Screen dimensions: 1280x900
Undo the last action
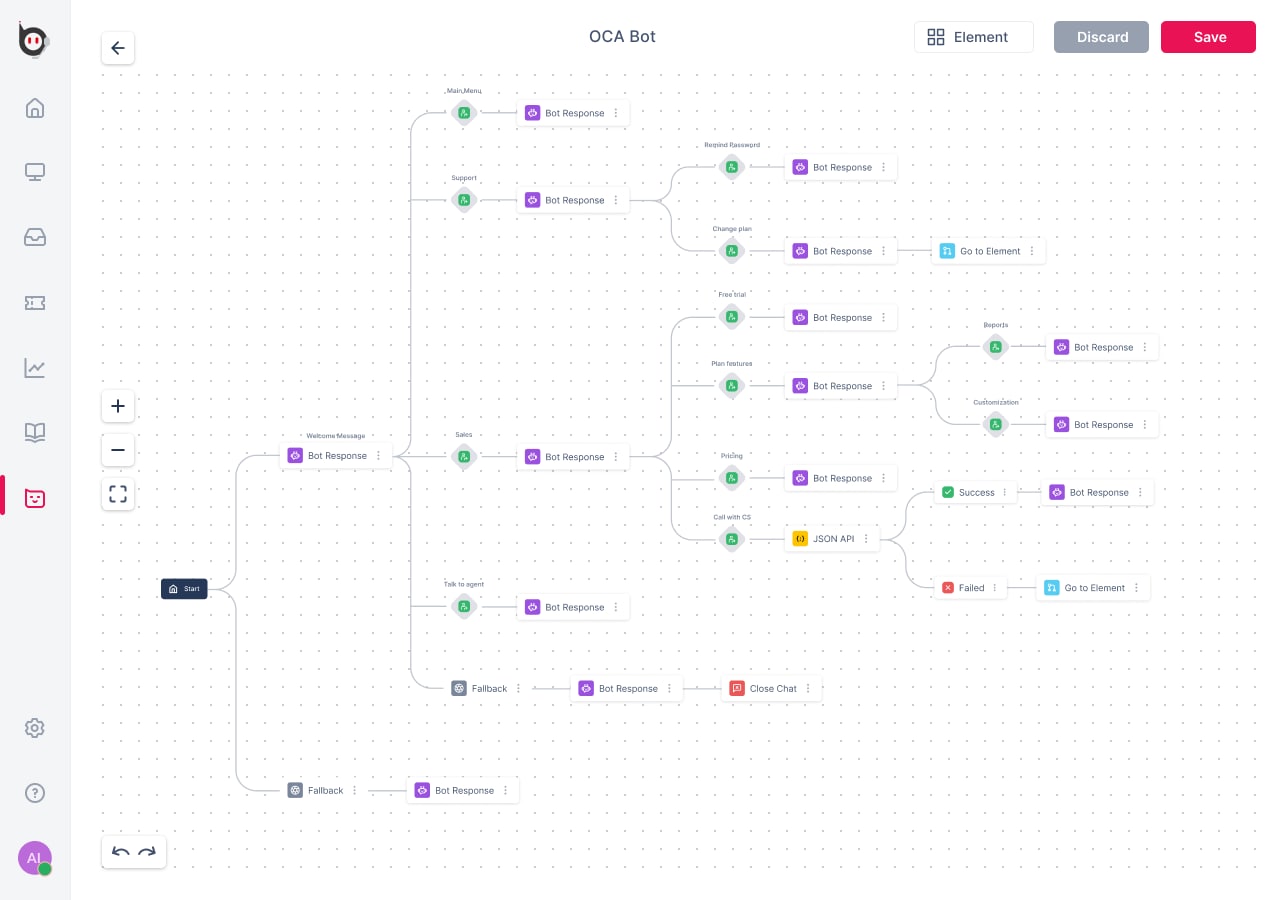click(121, 852)
